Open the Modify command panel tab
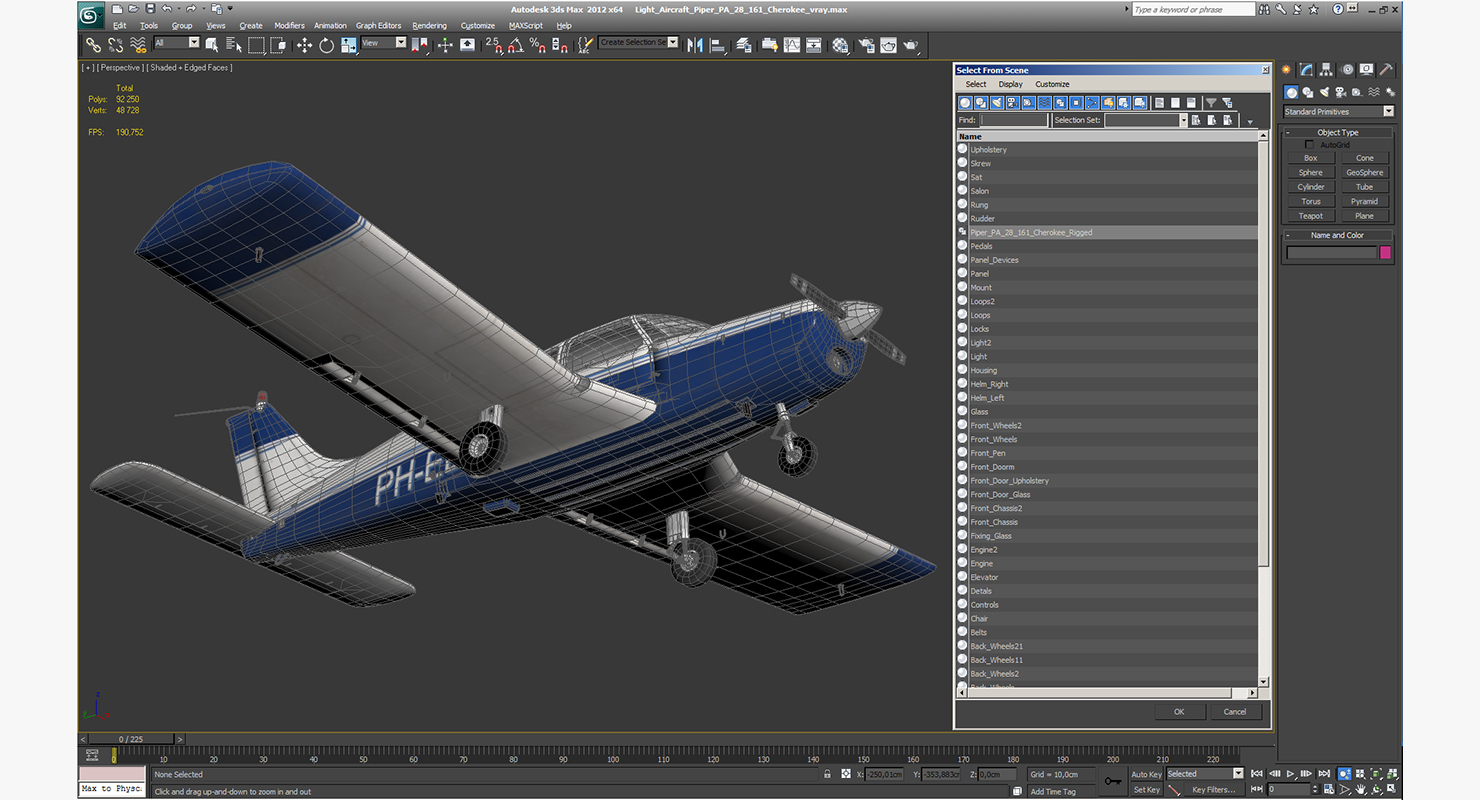The height and width of the screenshot is (800, 1480). coord(1307,69)
